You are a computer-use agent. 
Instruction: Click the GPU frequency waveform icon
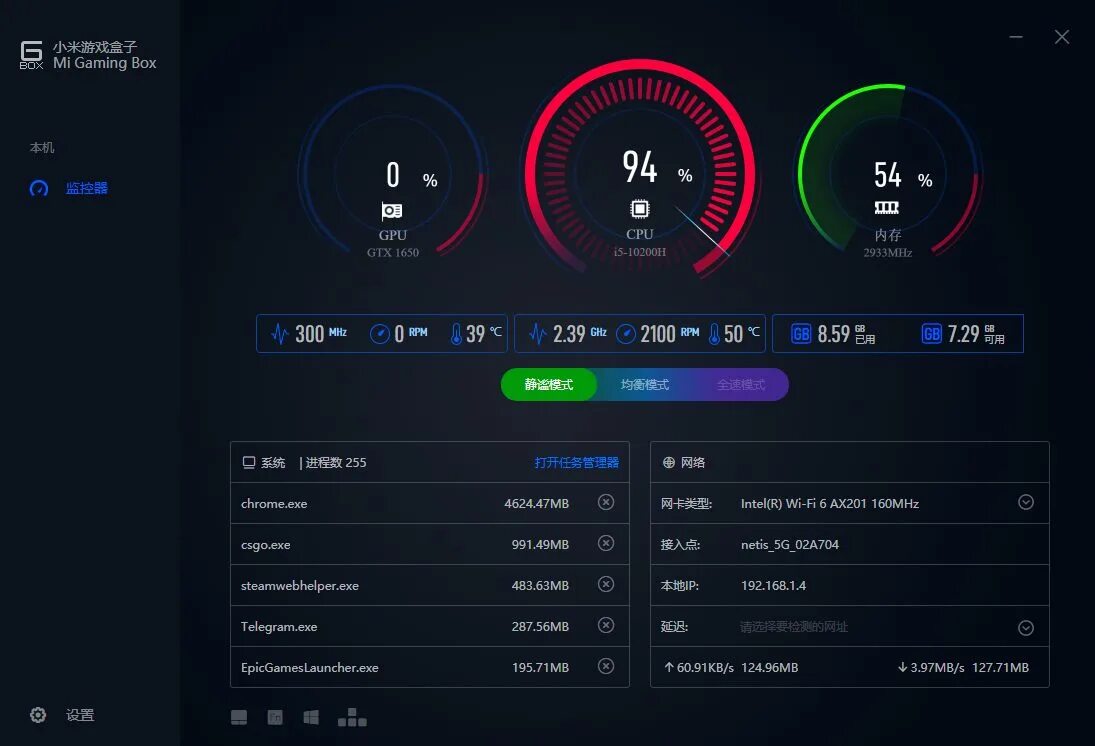tap(279, 334)
